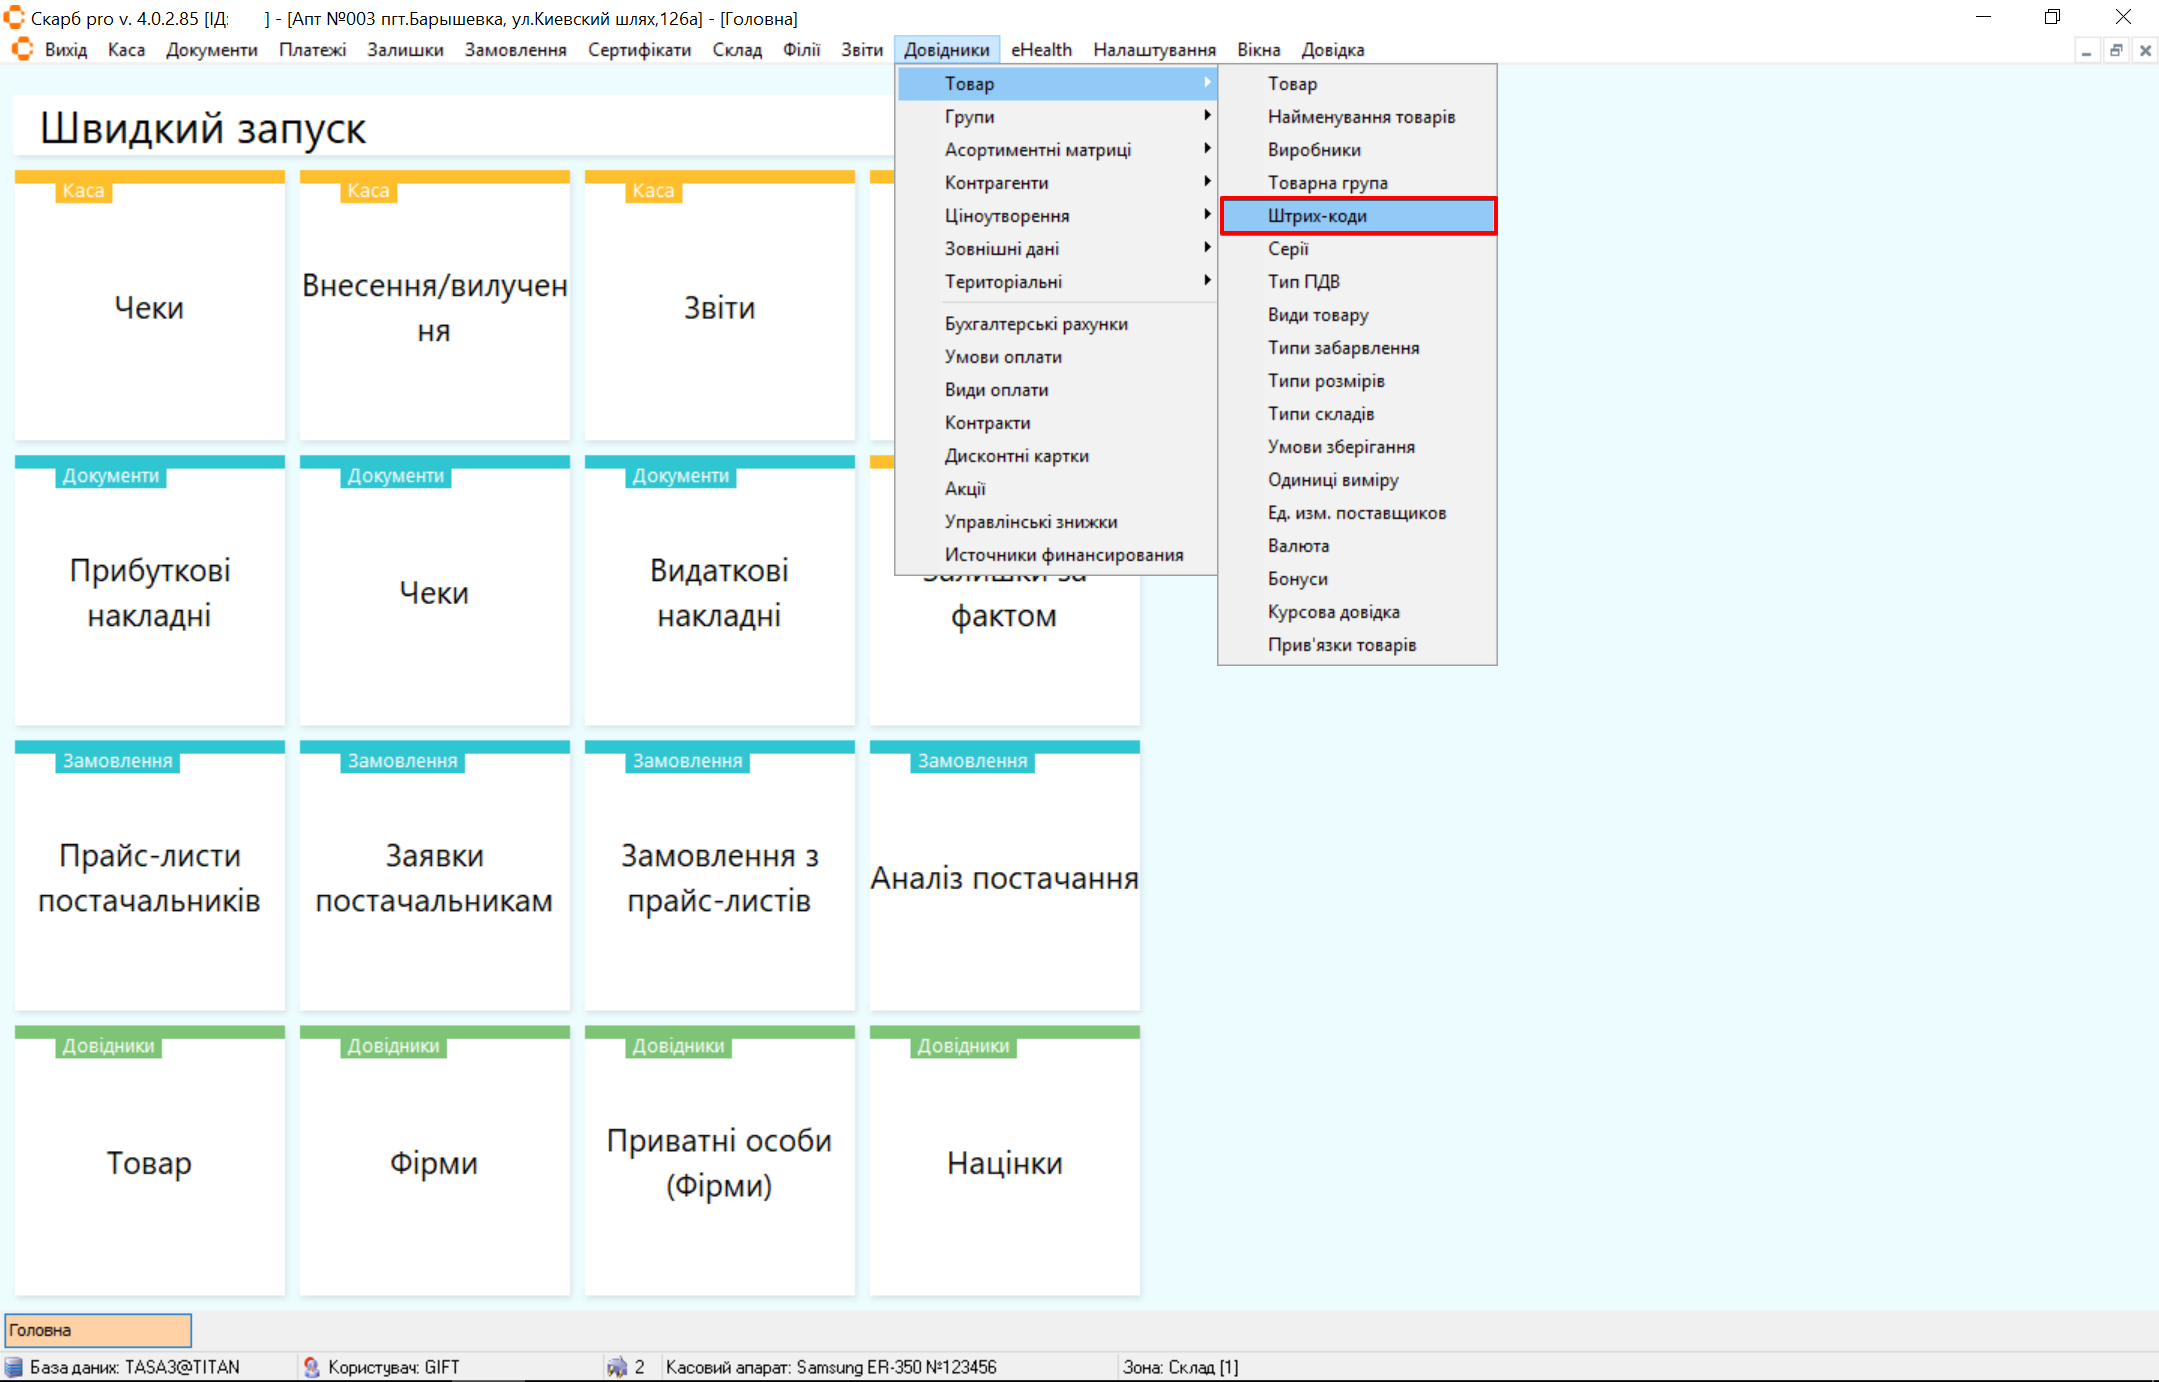Click the cash register icon in status bar
This screenshot has width=2159, height=1382.
(x=617, y=1367)
